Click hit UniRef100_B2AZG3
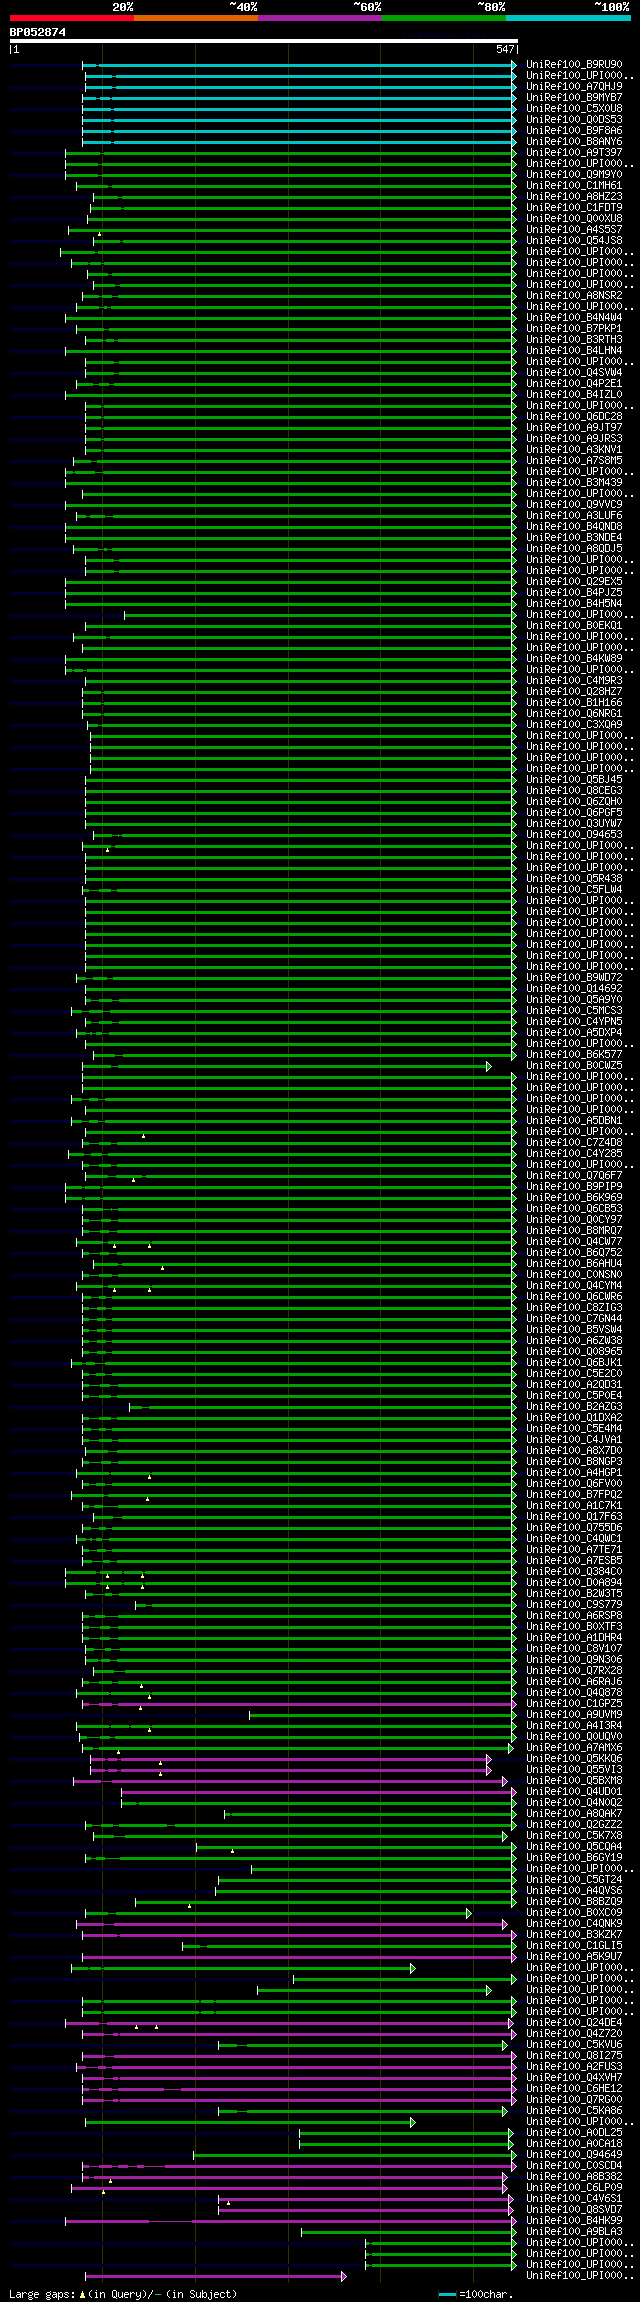Viewport: 640px width, 2302px height. [x=574, y=1407]
